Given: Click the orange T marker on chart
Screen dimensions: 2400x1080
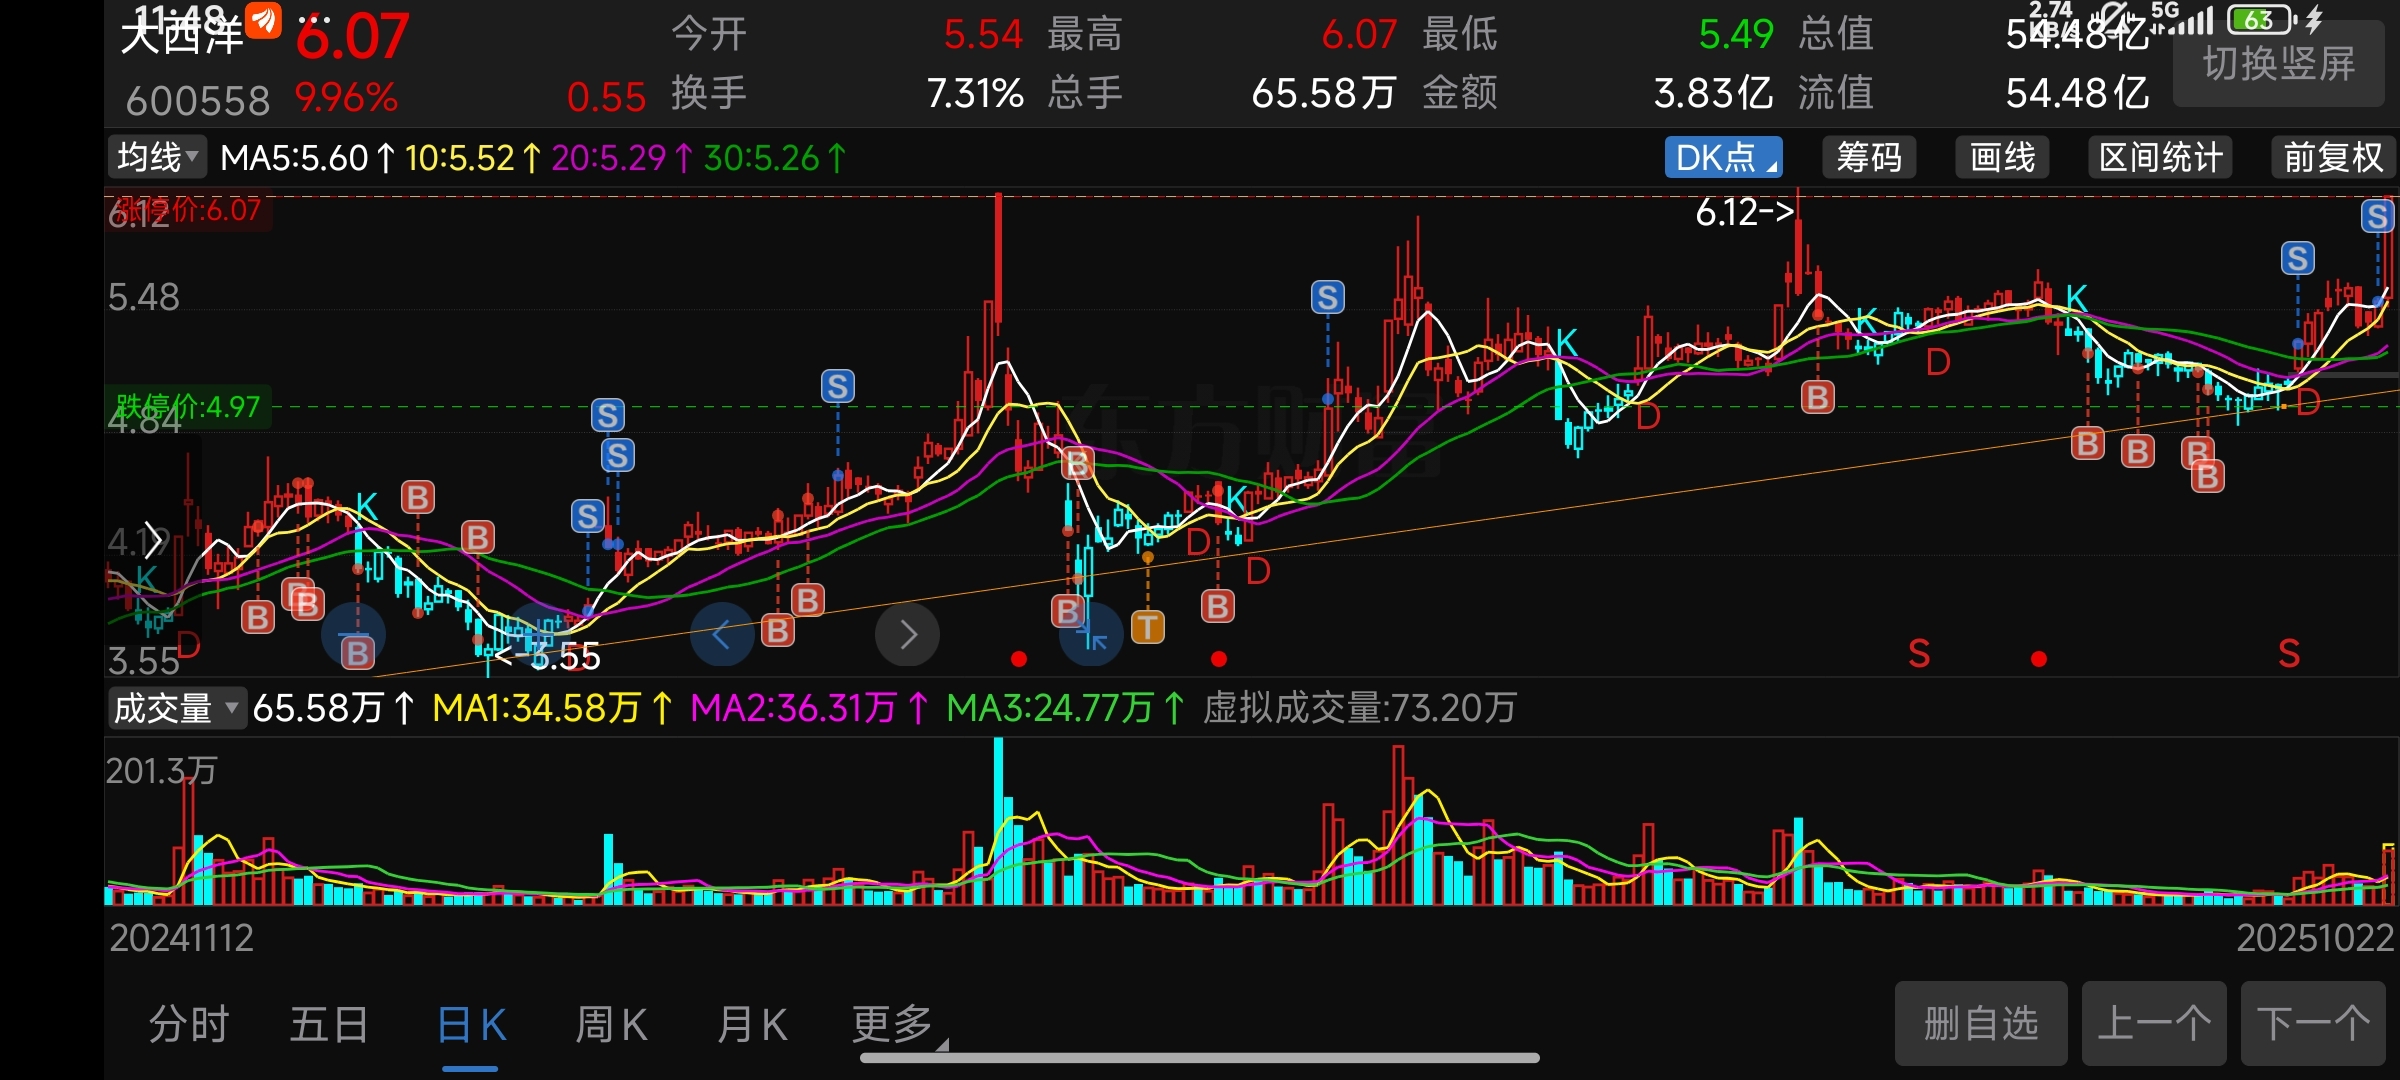Looking at the screenshot, I should [1147, 627].
